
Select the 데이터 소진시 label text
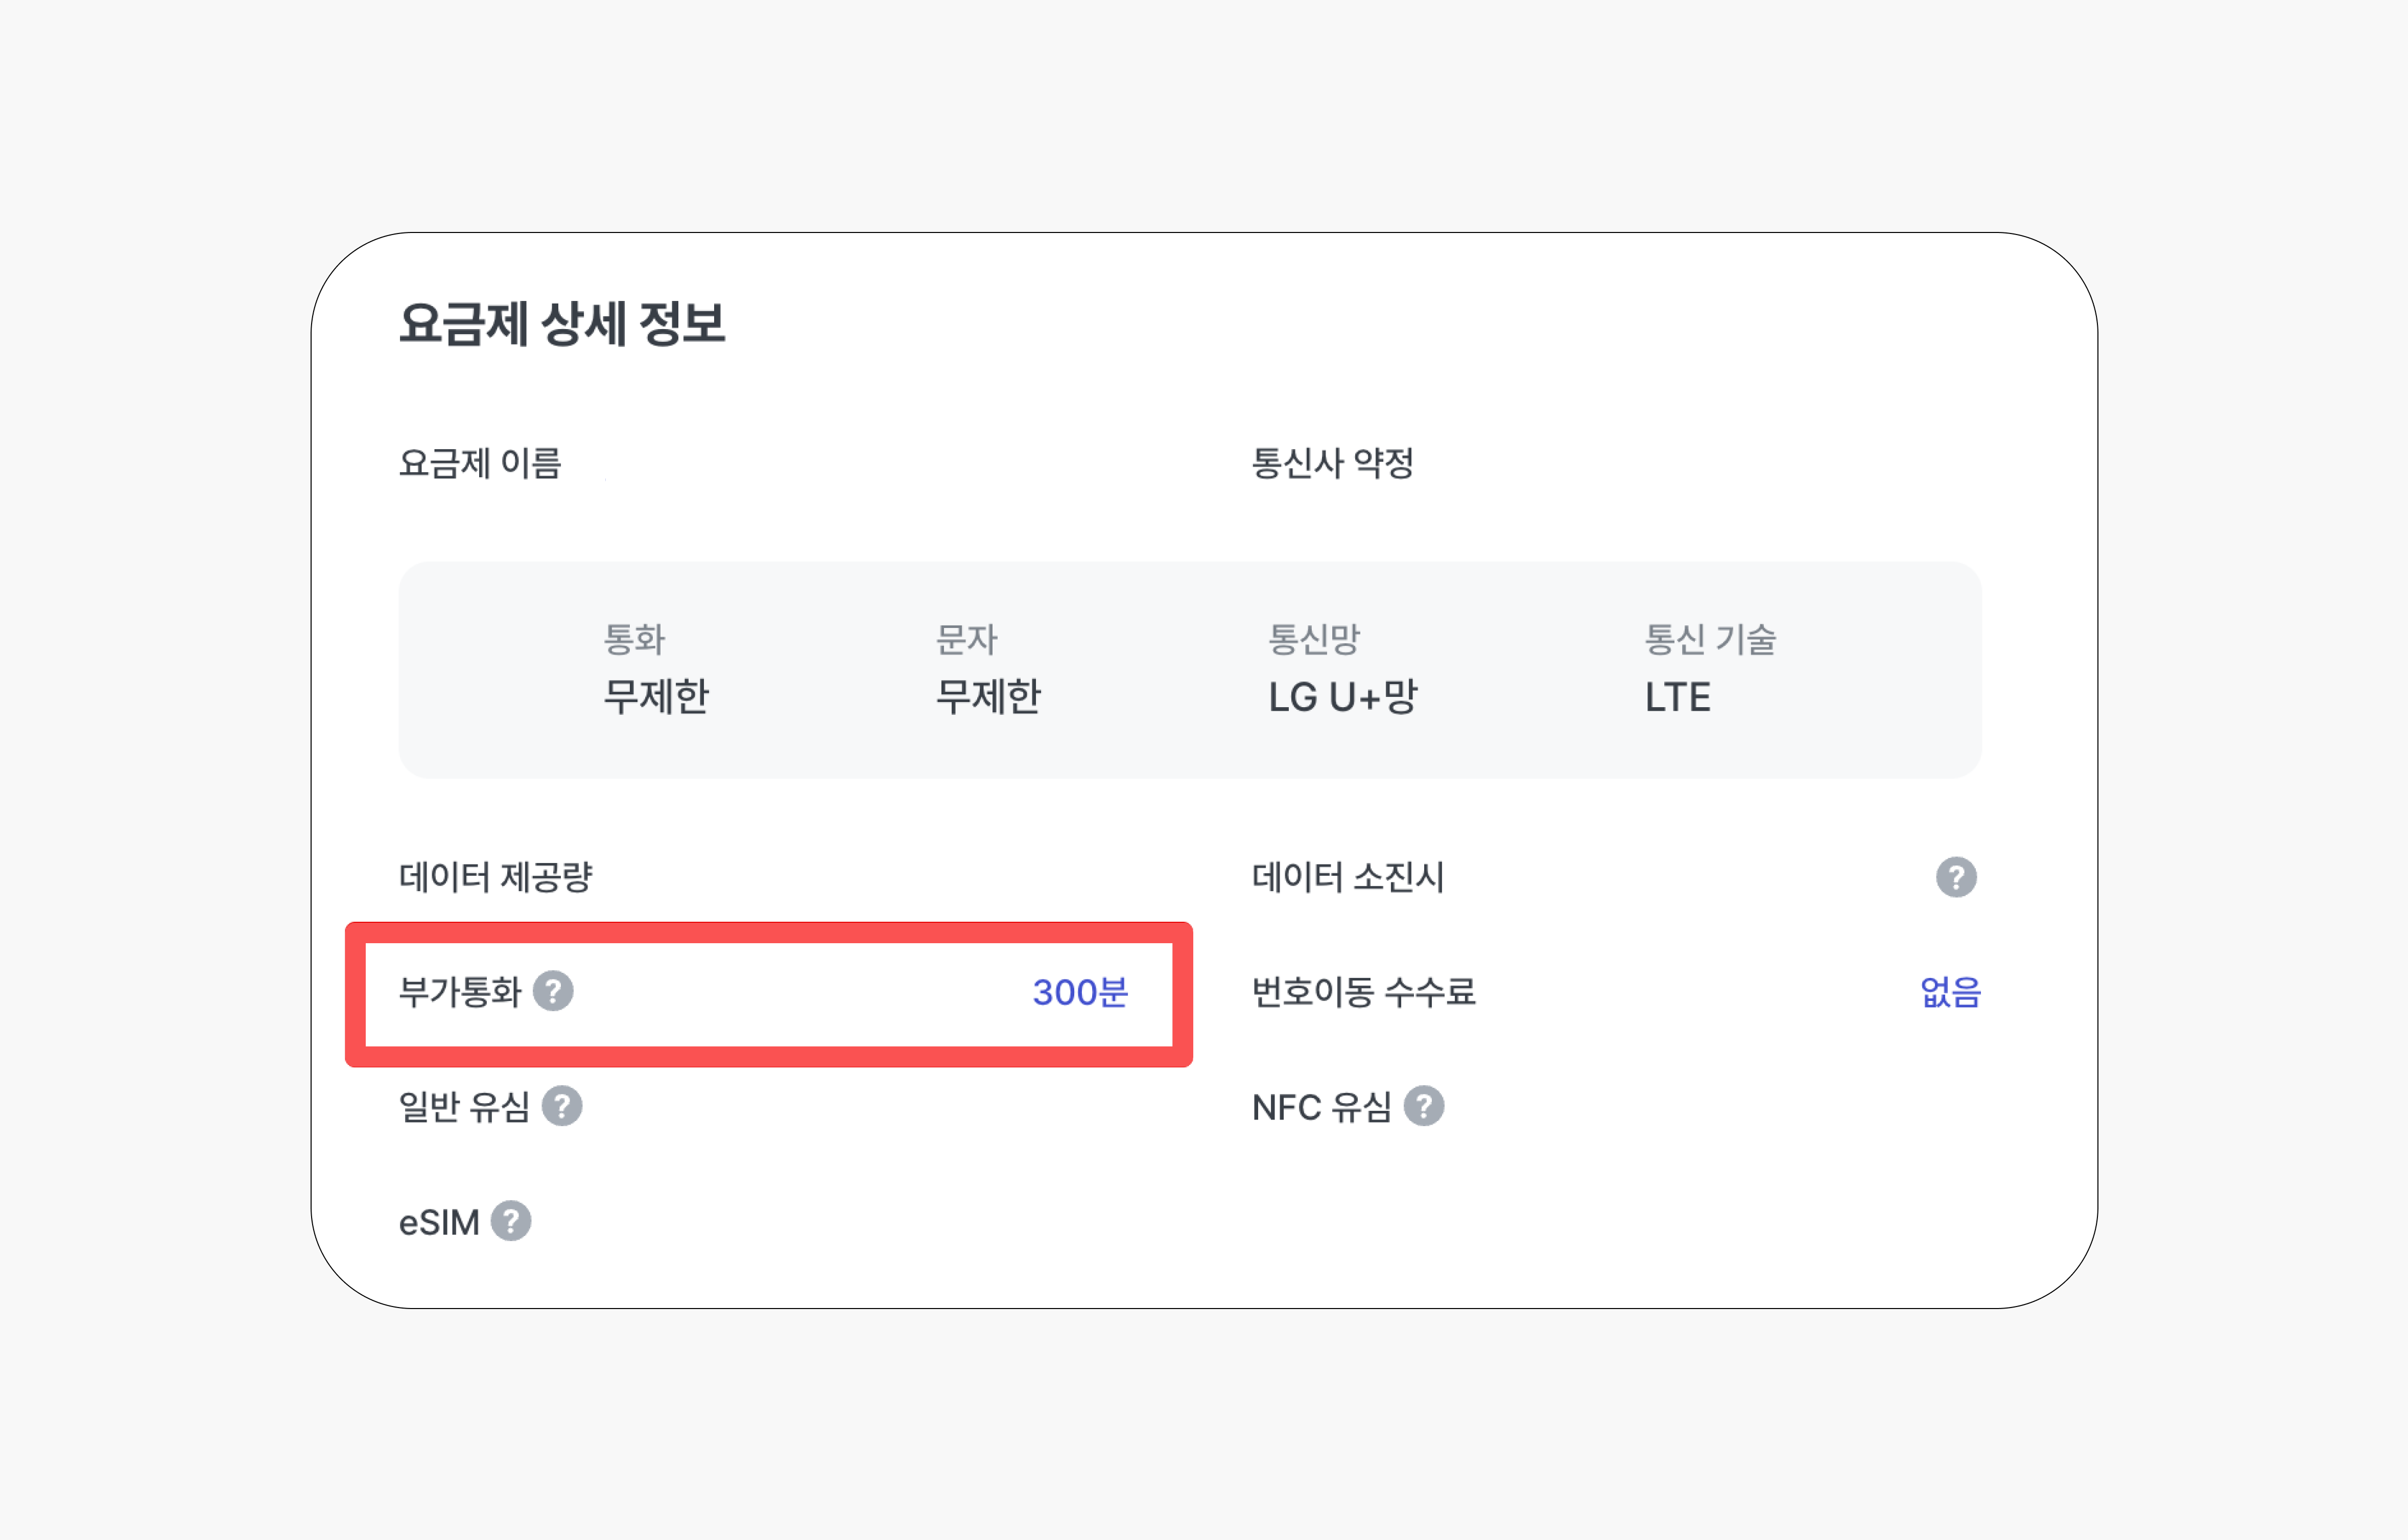(x=1347, y=877)
